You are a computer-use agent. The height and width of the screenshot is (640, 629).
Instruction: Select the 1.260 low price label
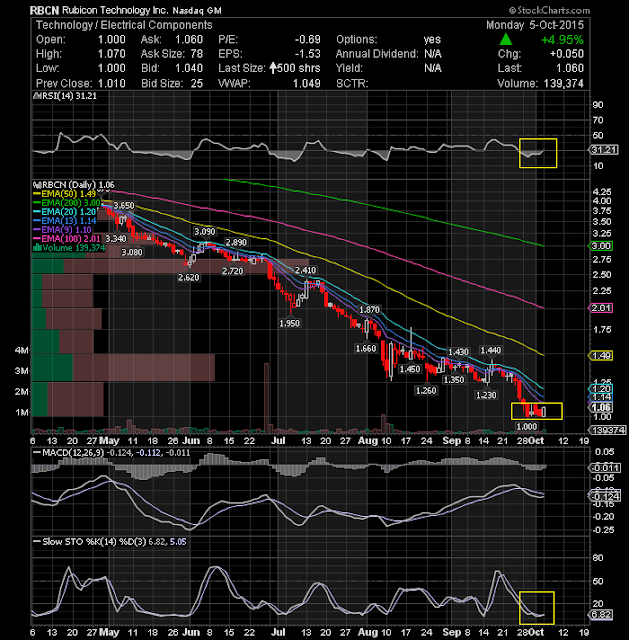[426, 391]
